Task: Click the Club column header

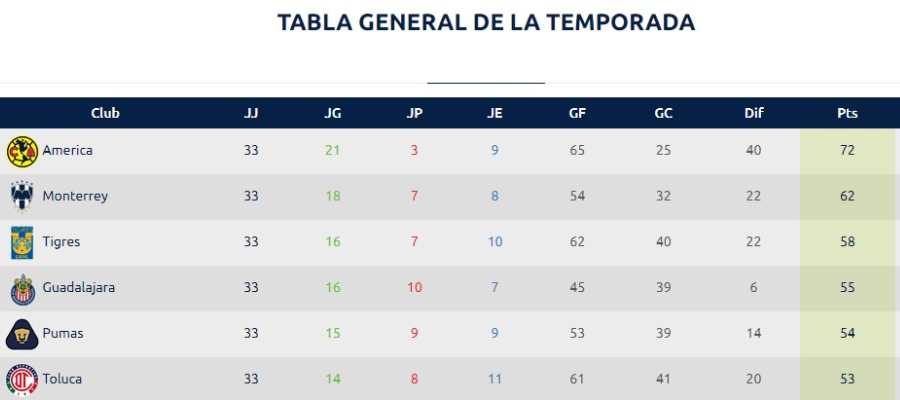Action: 105,113
